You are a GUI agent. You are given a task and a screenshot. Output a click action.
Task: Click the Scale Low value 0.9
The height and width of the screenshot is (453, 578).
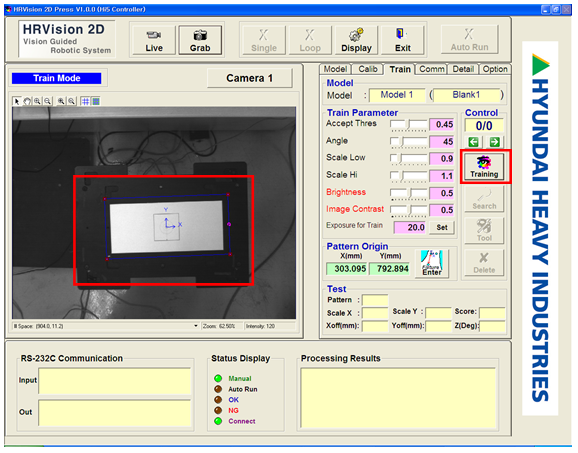(442, 159)
